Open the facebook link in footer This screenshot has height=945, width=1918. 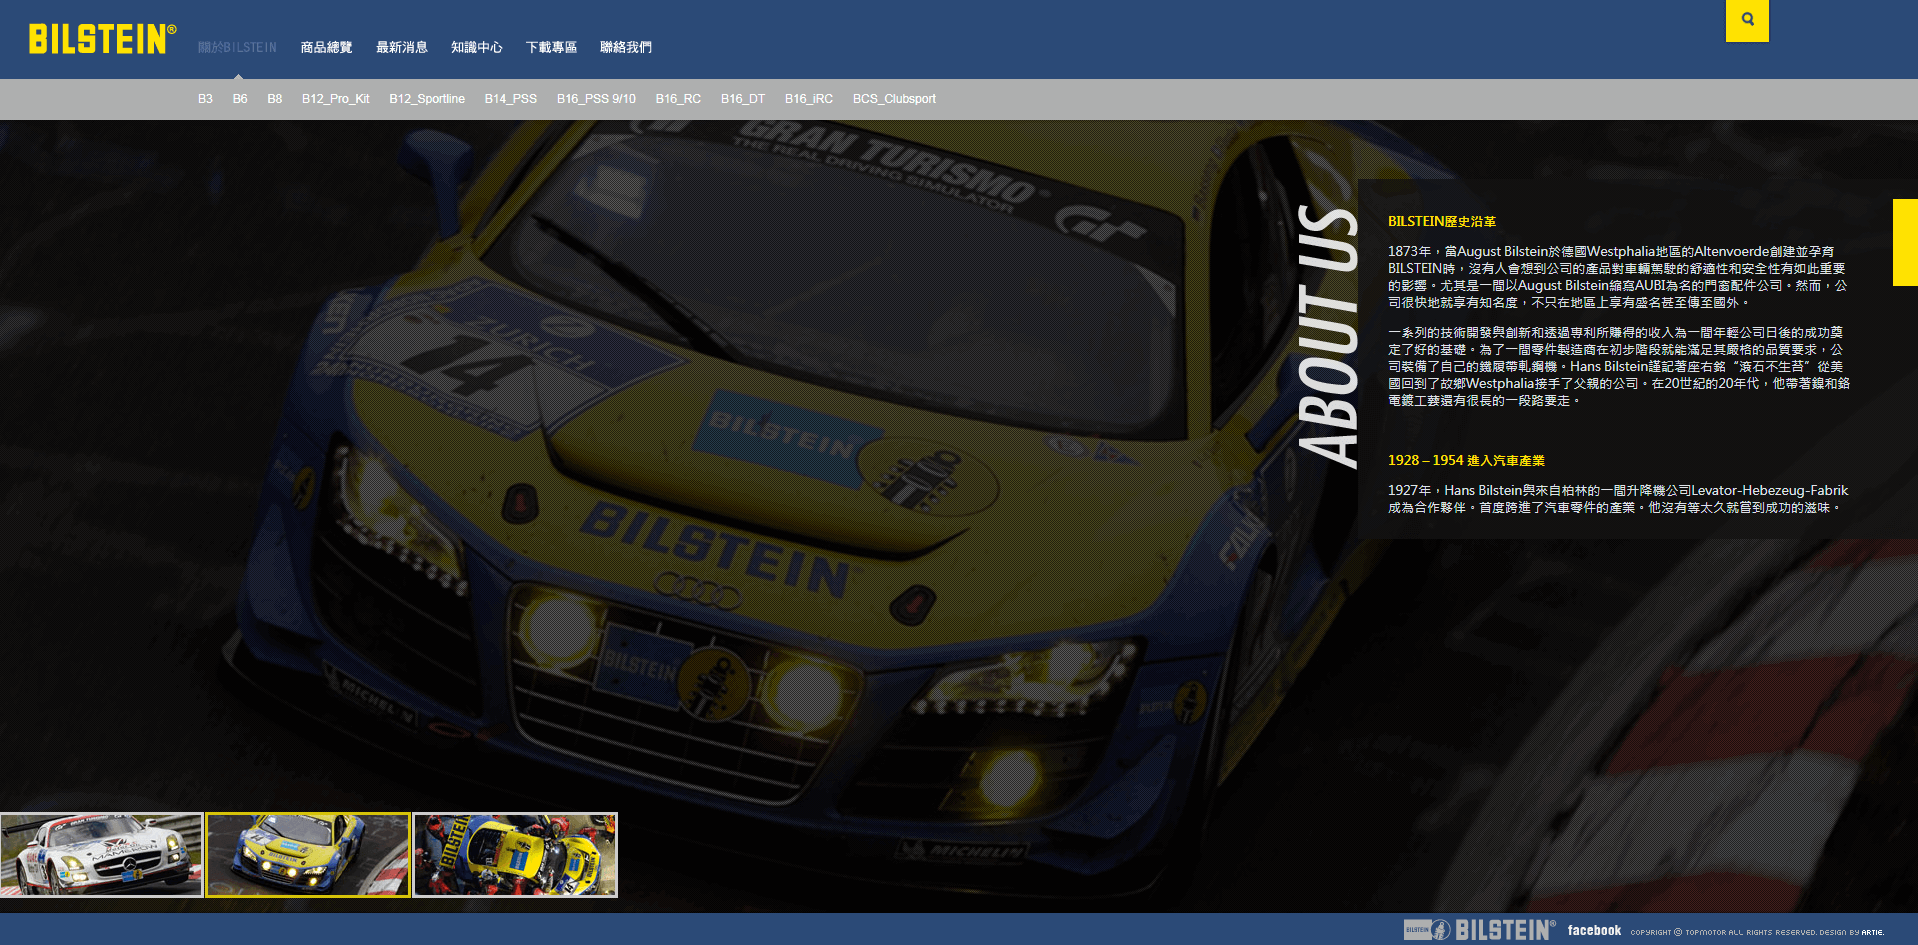[1594, 930]
